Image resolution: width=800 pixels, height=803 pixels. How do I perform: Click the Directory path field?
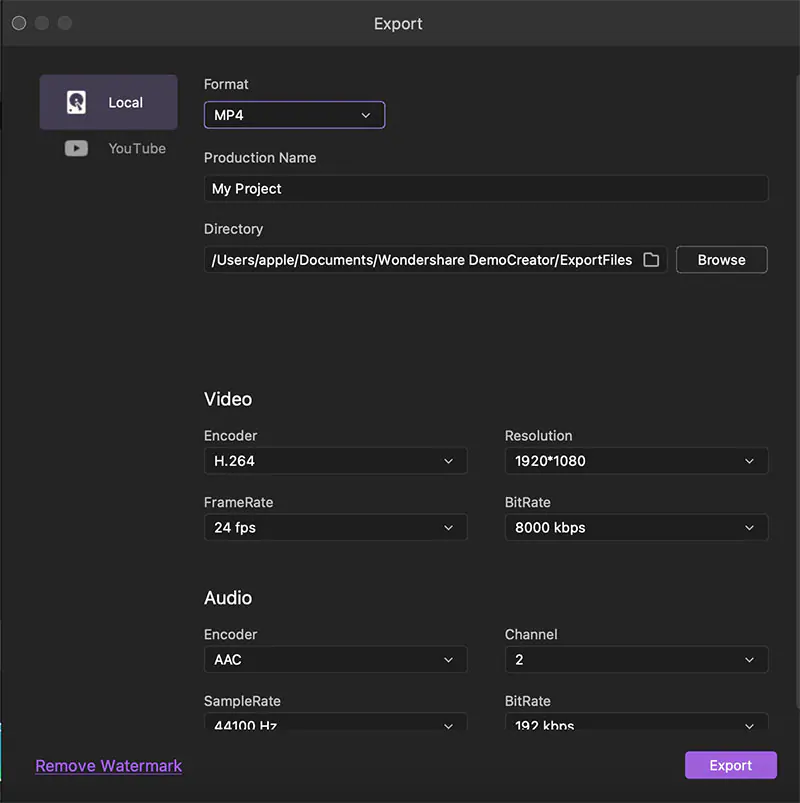pyautogui.click(x=422, y=260)
